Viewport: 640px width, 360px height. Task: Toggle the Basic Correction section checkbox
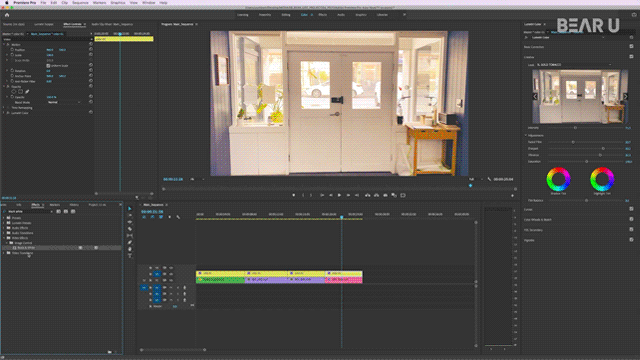631,47
